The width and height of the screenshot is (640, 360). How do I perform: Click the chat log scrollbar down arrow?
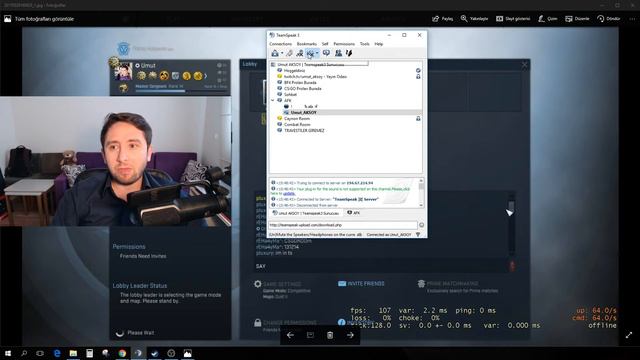click(421, 205)
